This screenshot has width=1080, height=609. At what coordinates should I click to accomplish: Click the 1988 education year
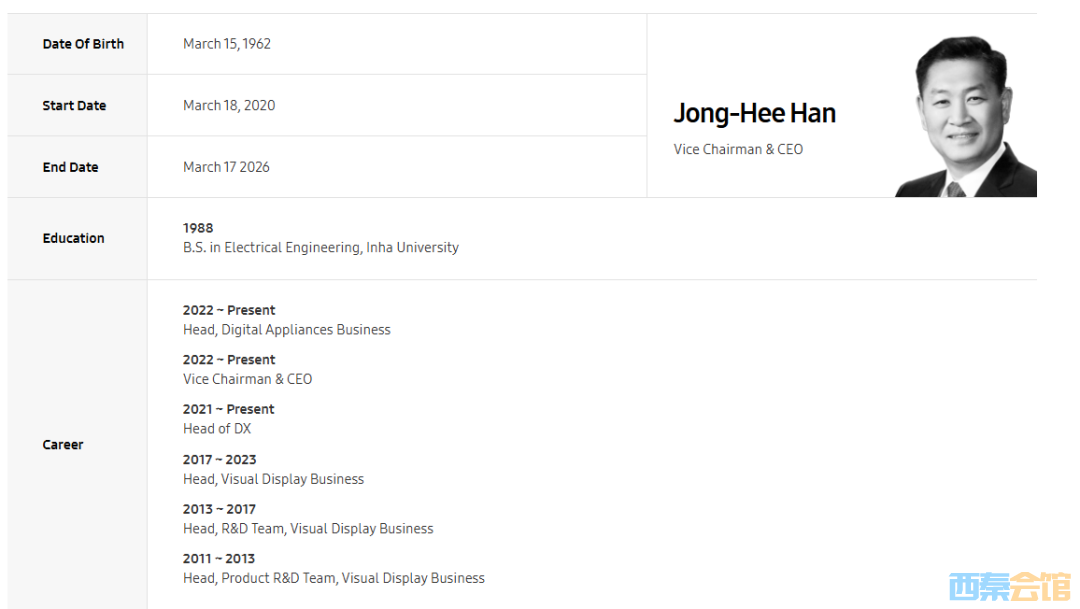198,228
